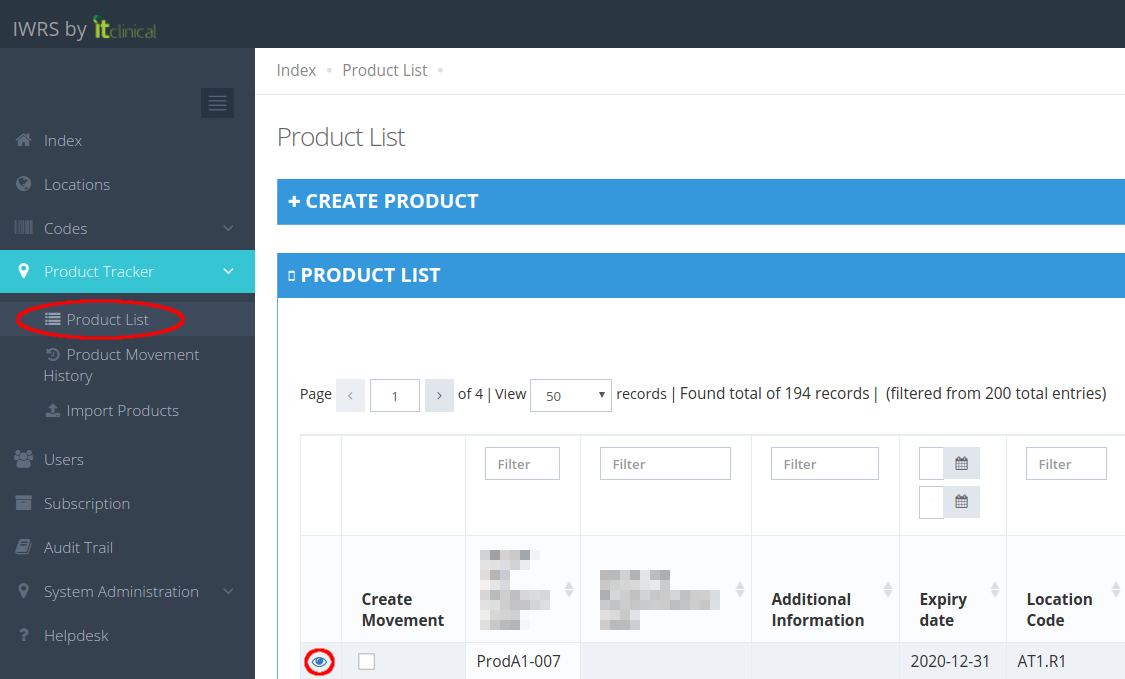Click the Product Movement History clock icon

pos(52,354)
